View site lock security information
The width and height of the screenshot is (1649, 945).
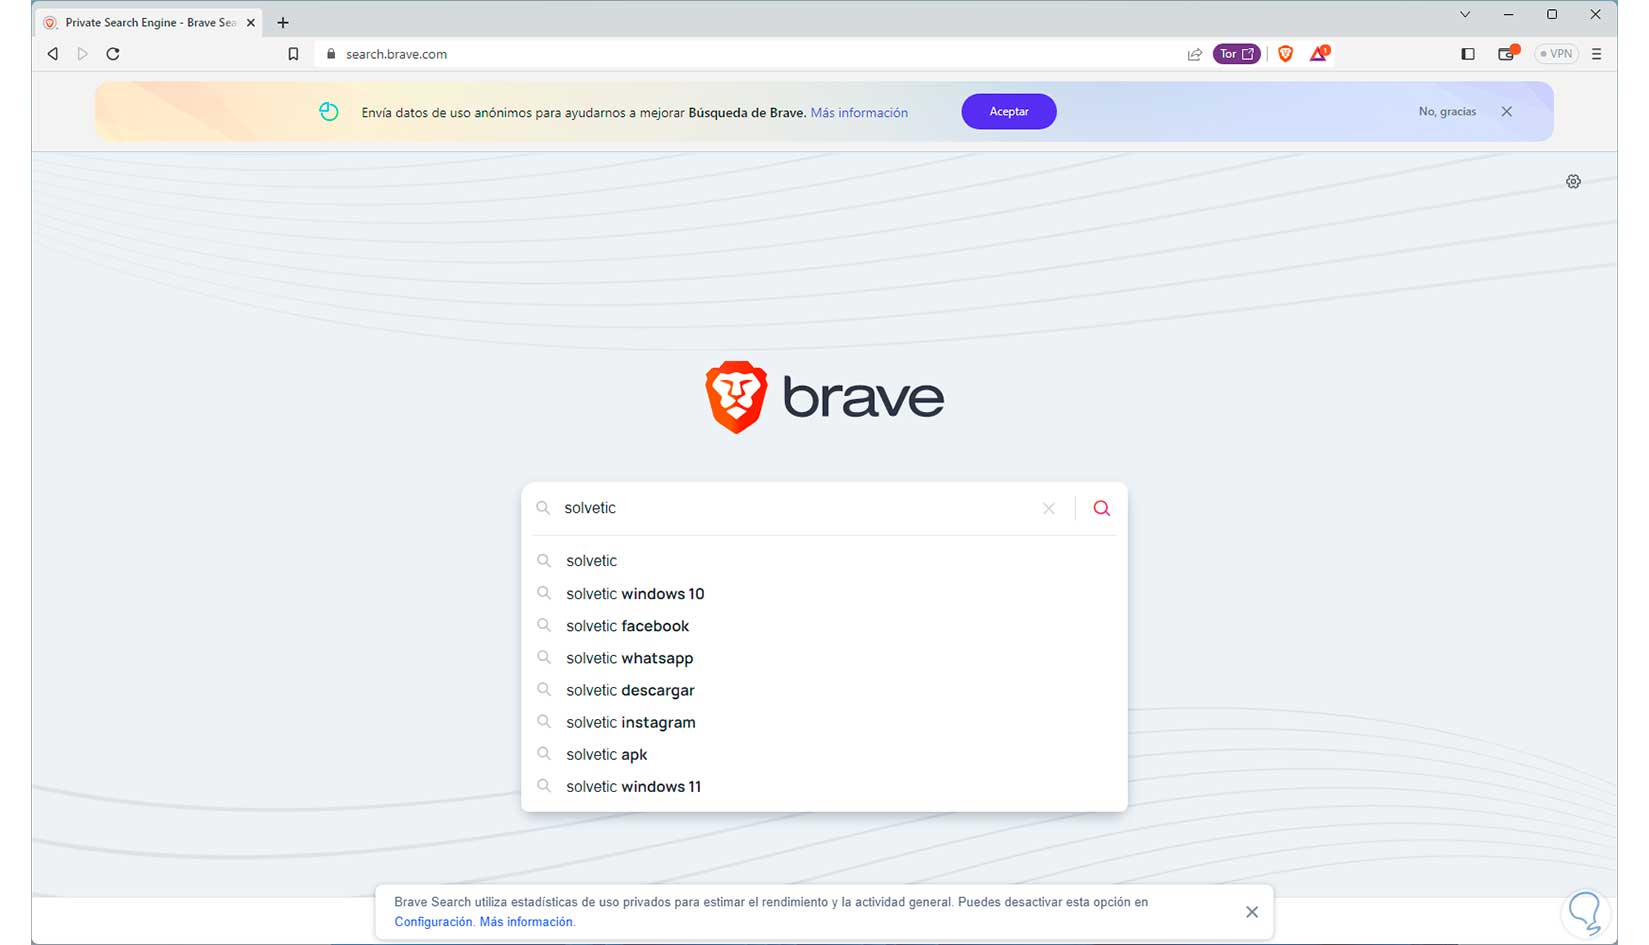331,54
